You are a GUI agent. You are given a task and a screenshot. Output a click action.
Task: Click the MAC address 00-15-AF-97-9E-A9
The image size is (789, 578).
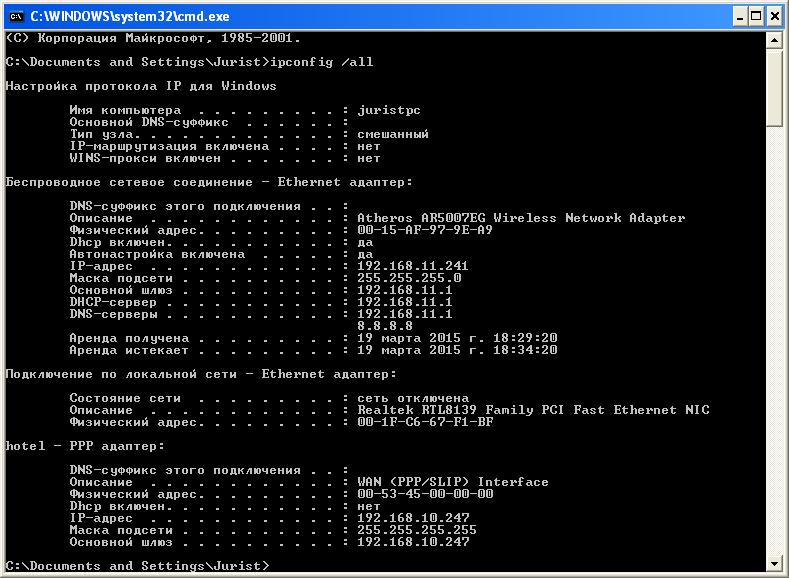coord(424,230)
